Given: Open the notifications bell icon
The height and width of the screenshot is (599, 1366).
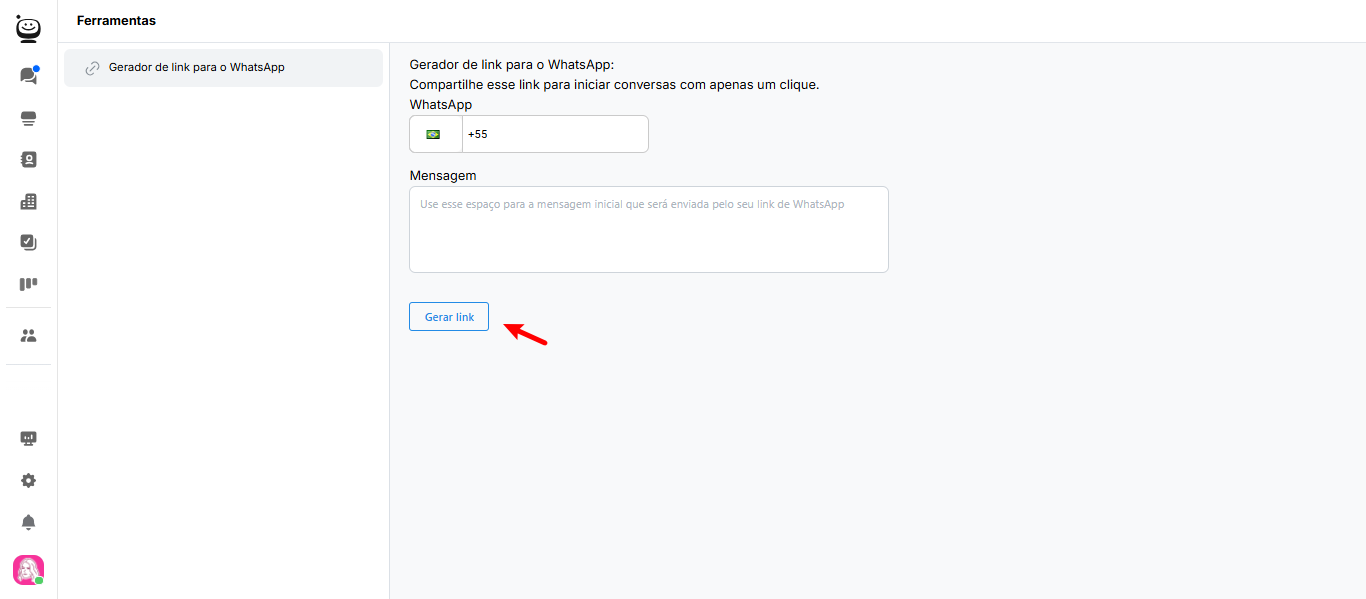Looking at the screenshot, I should [x=28, y=522].
